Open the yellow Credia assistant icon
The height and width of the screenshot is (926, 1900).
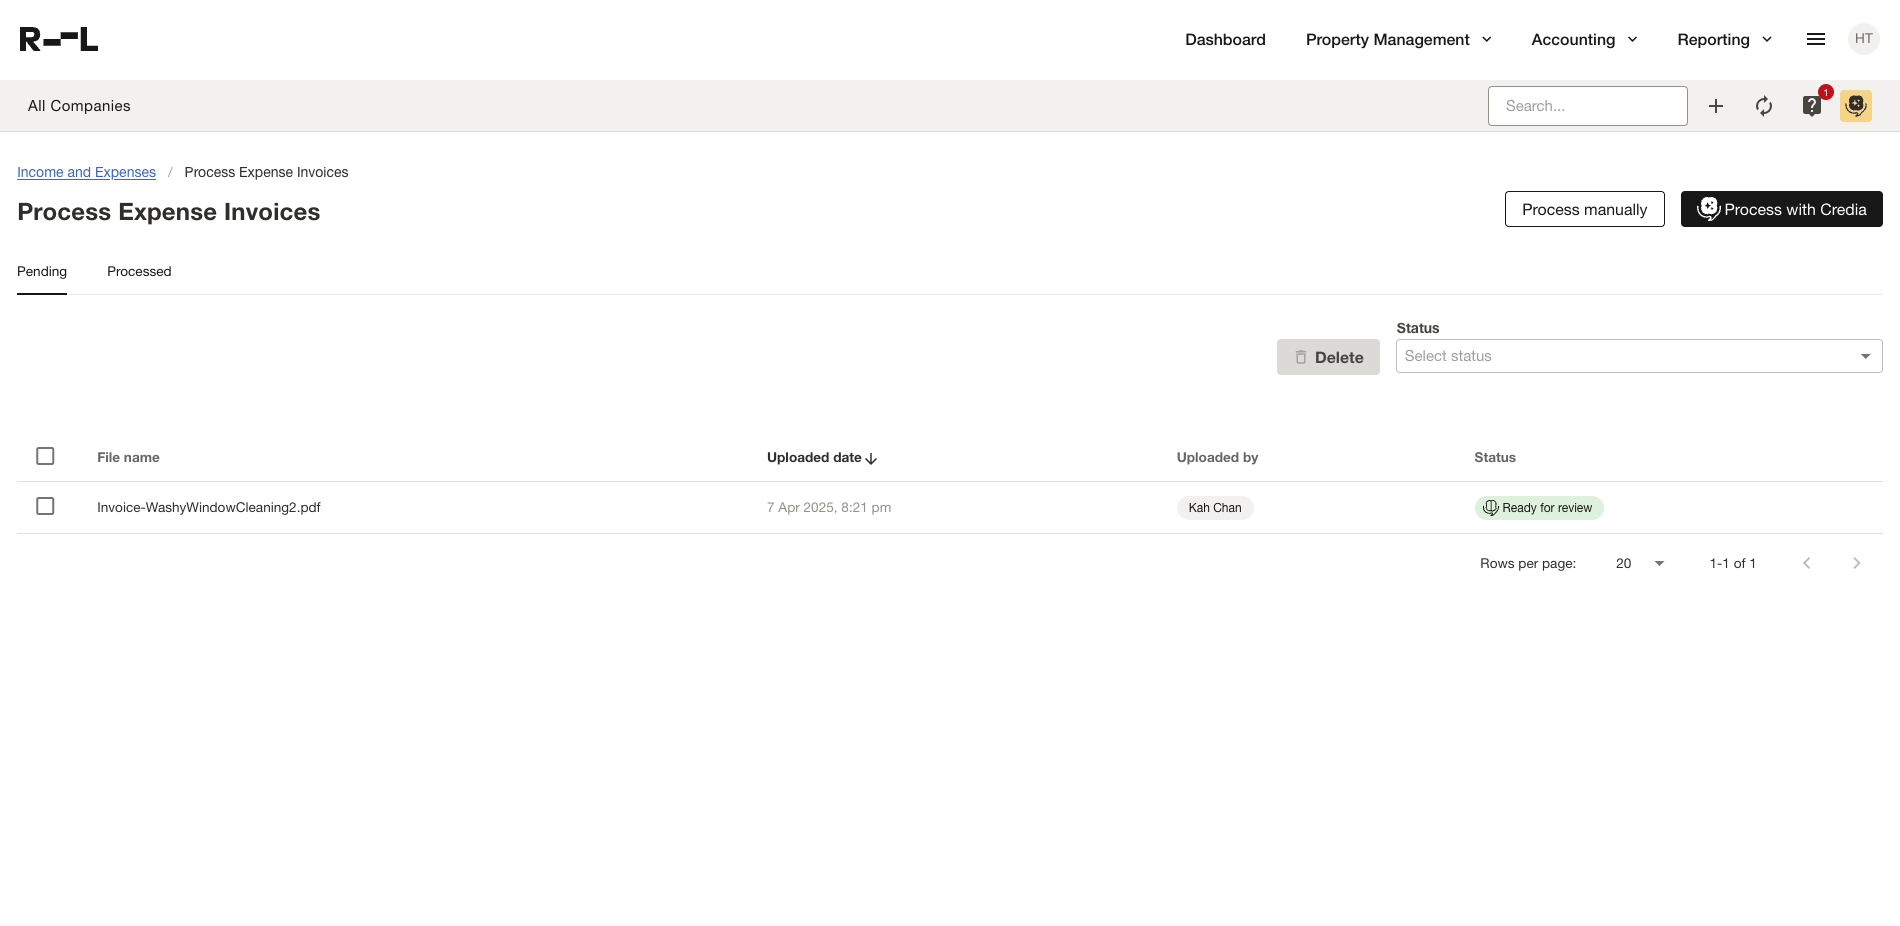click(x=1856, y=106)
